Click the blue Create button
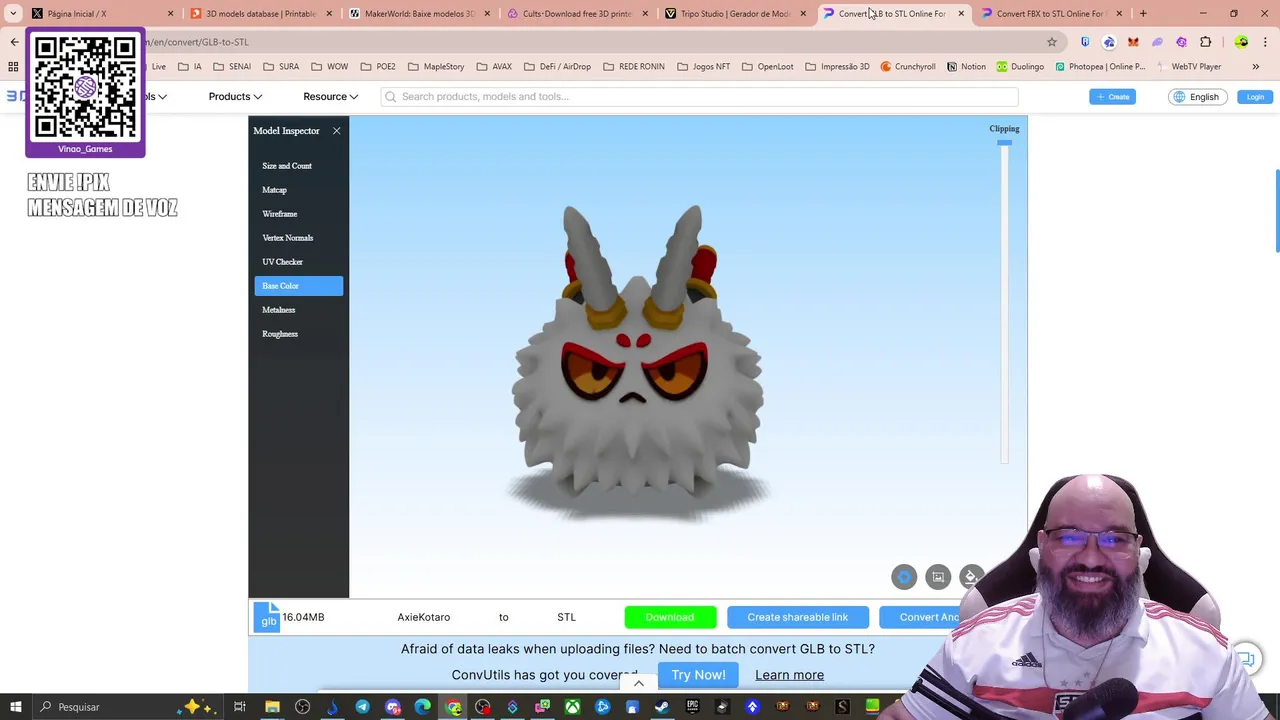 [1112, 97]
